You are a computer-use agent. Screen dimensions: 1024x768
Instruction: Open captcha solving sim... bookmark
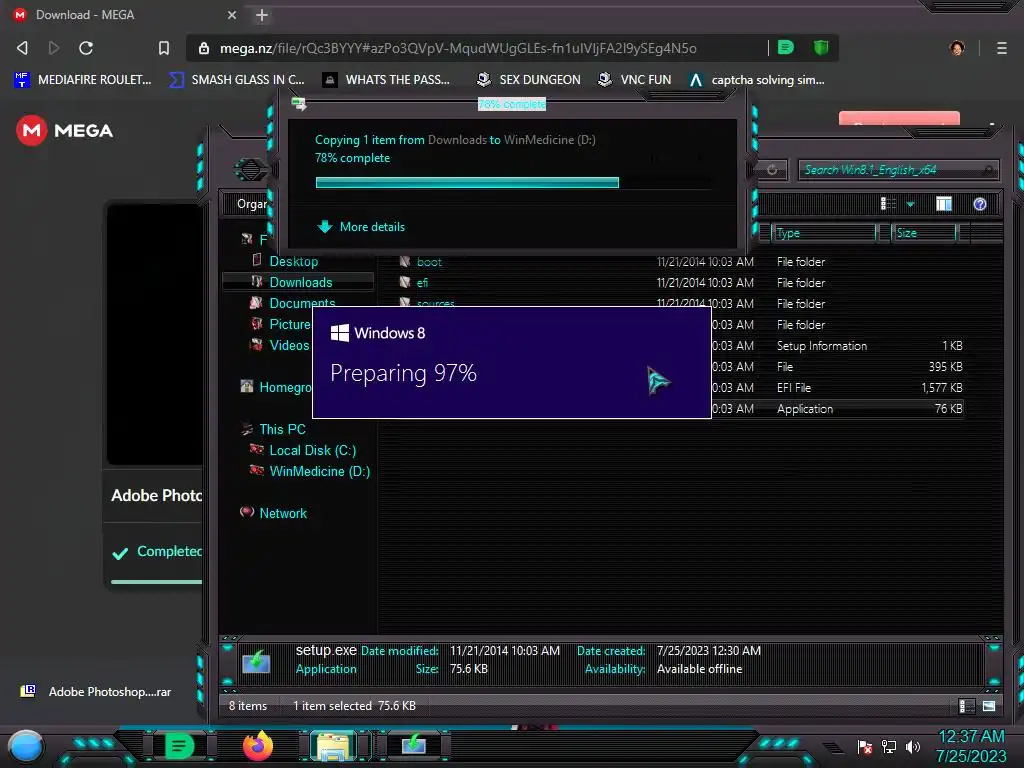758,80
